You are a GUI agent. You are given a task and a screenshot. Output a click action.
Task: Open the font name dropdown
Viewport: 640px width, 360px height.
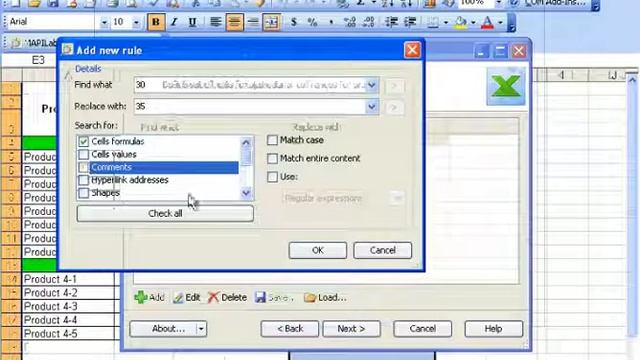pyautogui.click(x=104, y=22)
